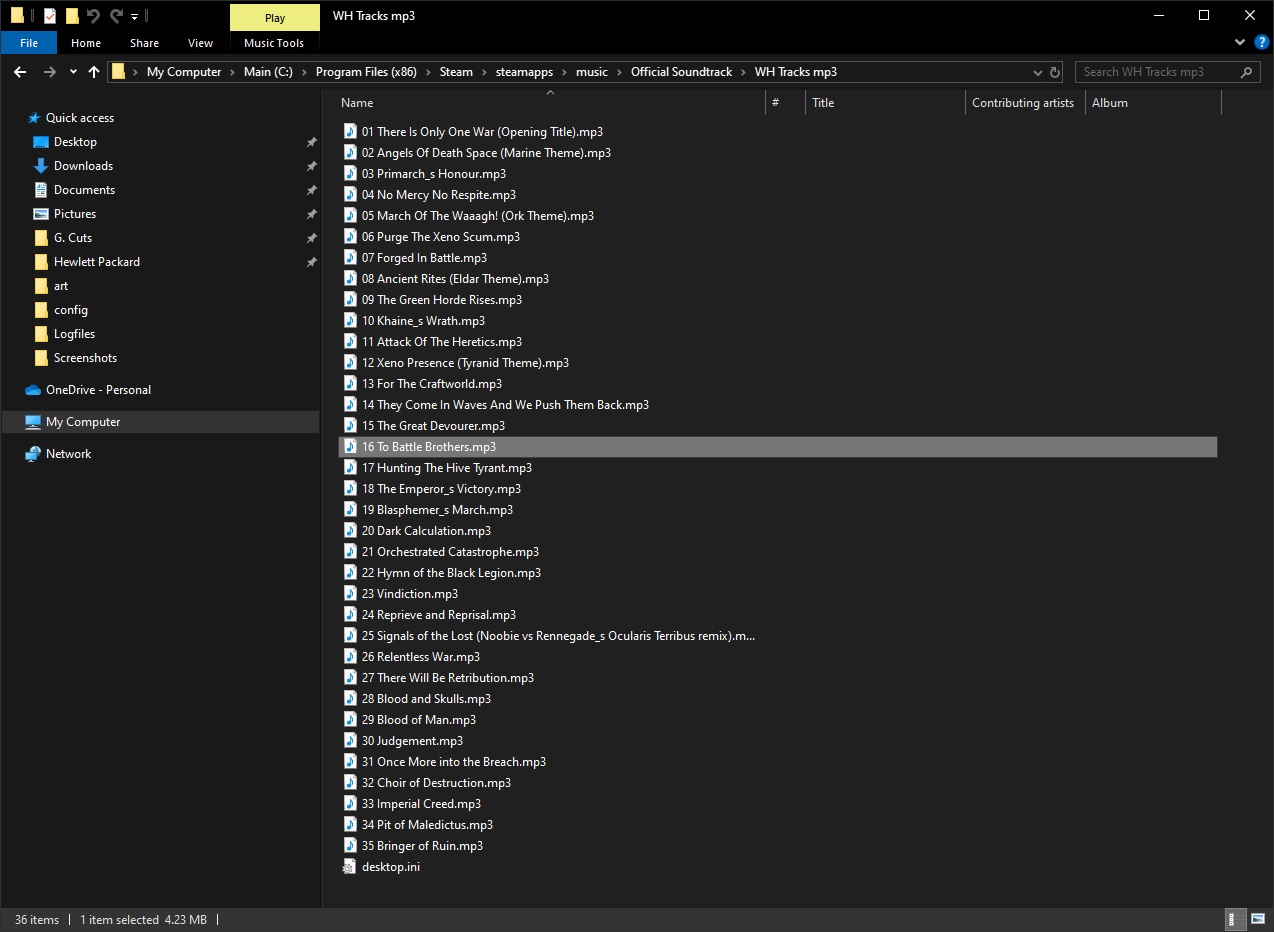Switch to the Share ribbon tab
This screenshot has width=1274, height=932.
click(144, 43)
